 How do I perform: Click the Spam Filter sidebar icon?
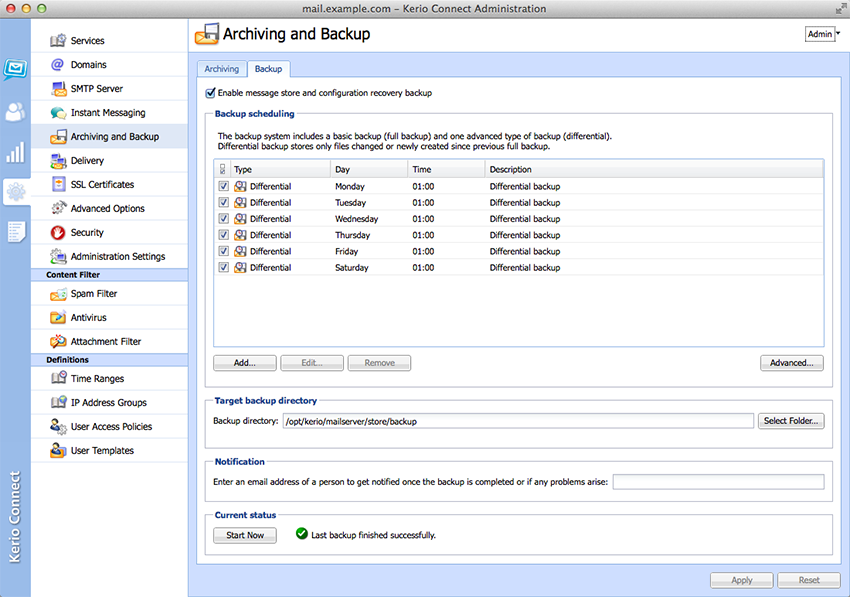(x=58, y=294)
